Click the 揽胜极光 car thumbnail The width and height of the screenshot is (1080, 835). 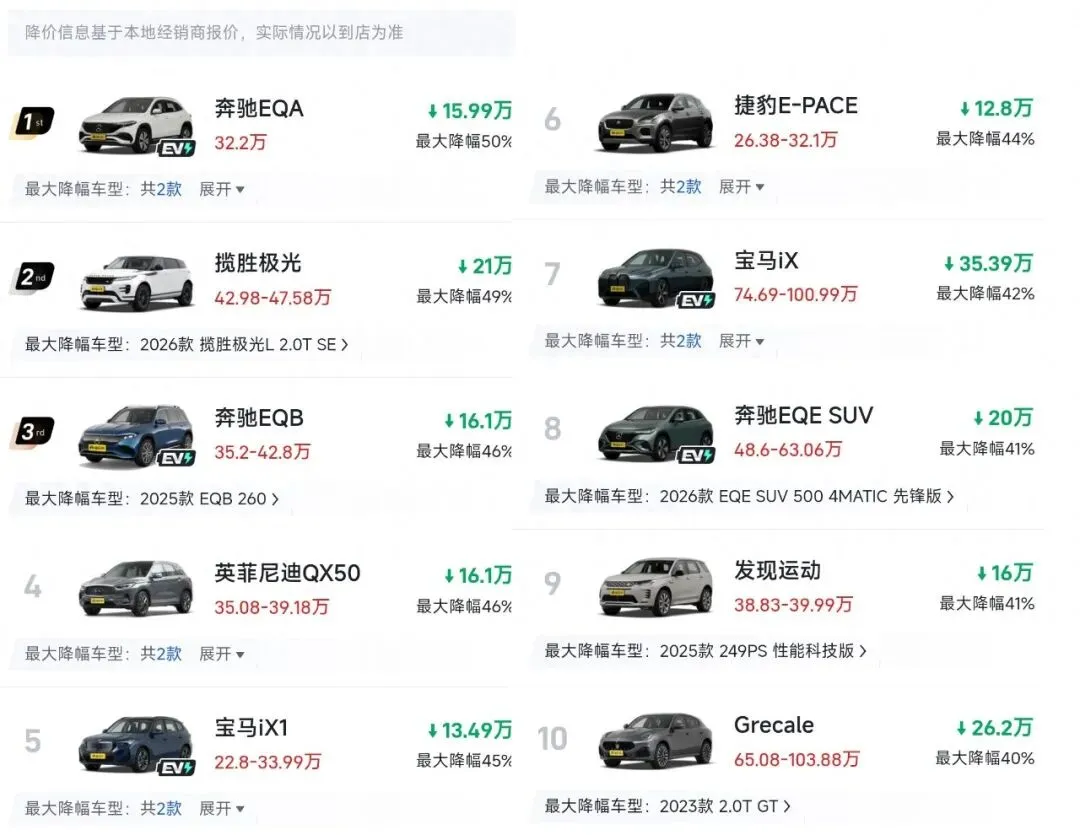[x=136, y=283]
